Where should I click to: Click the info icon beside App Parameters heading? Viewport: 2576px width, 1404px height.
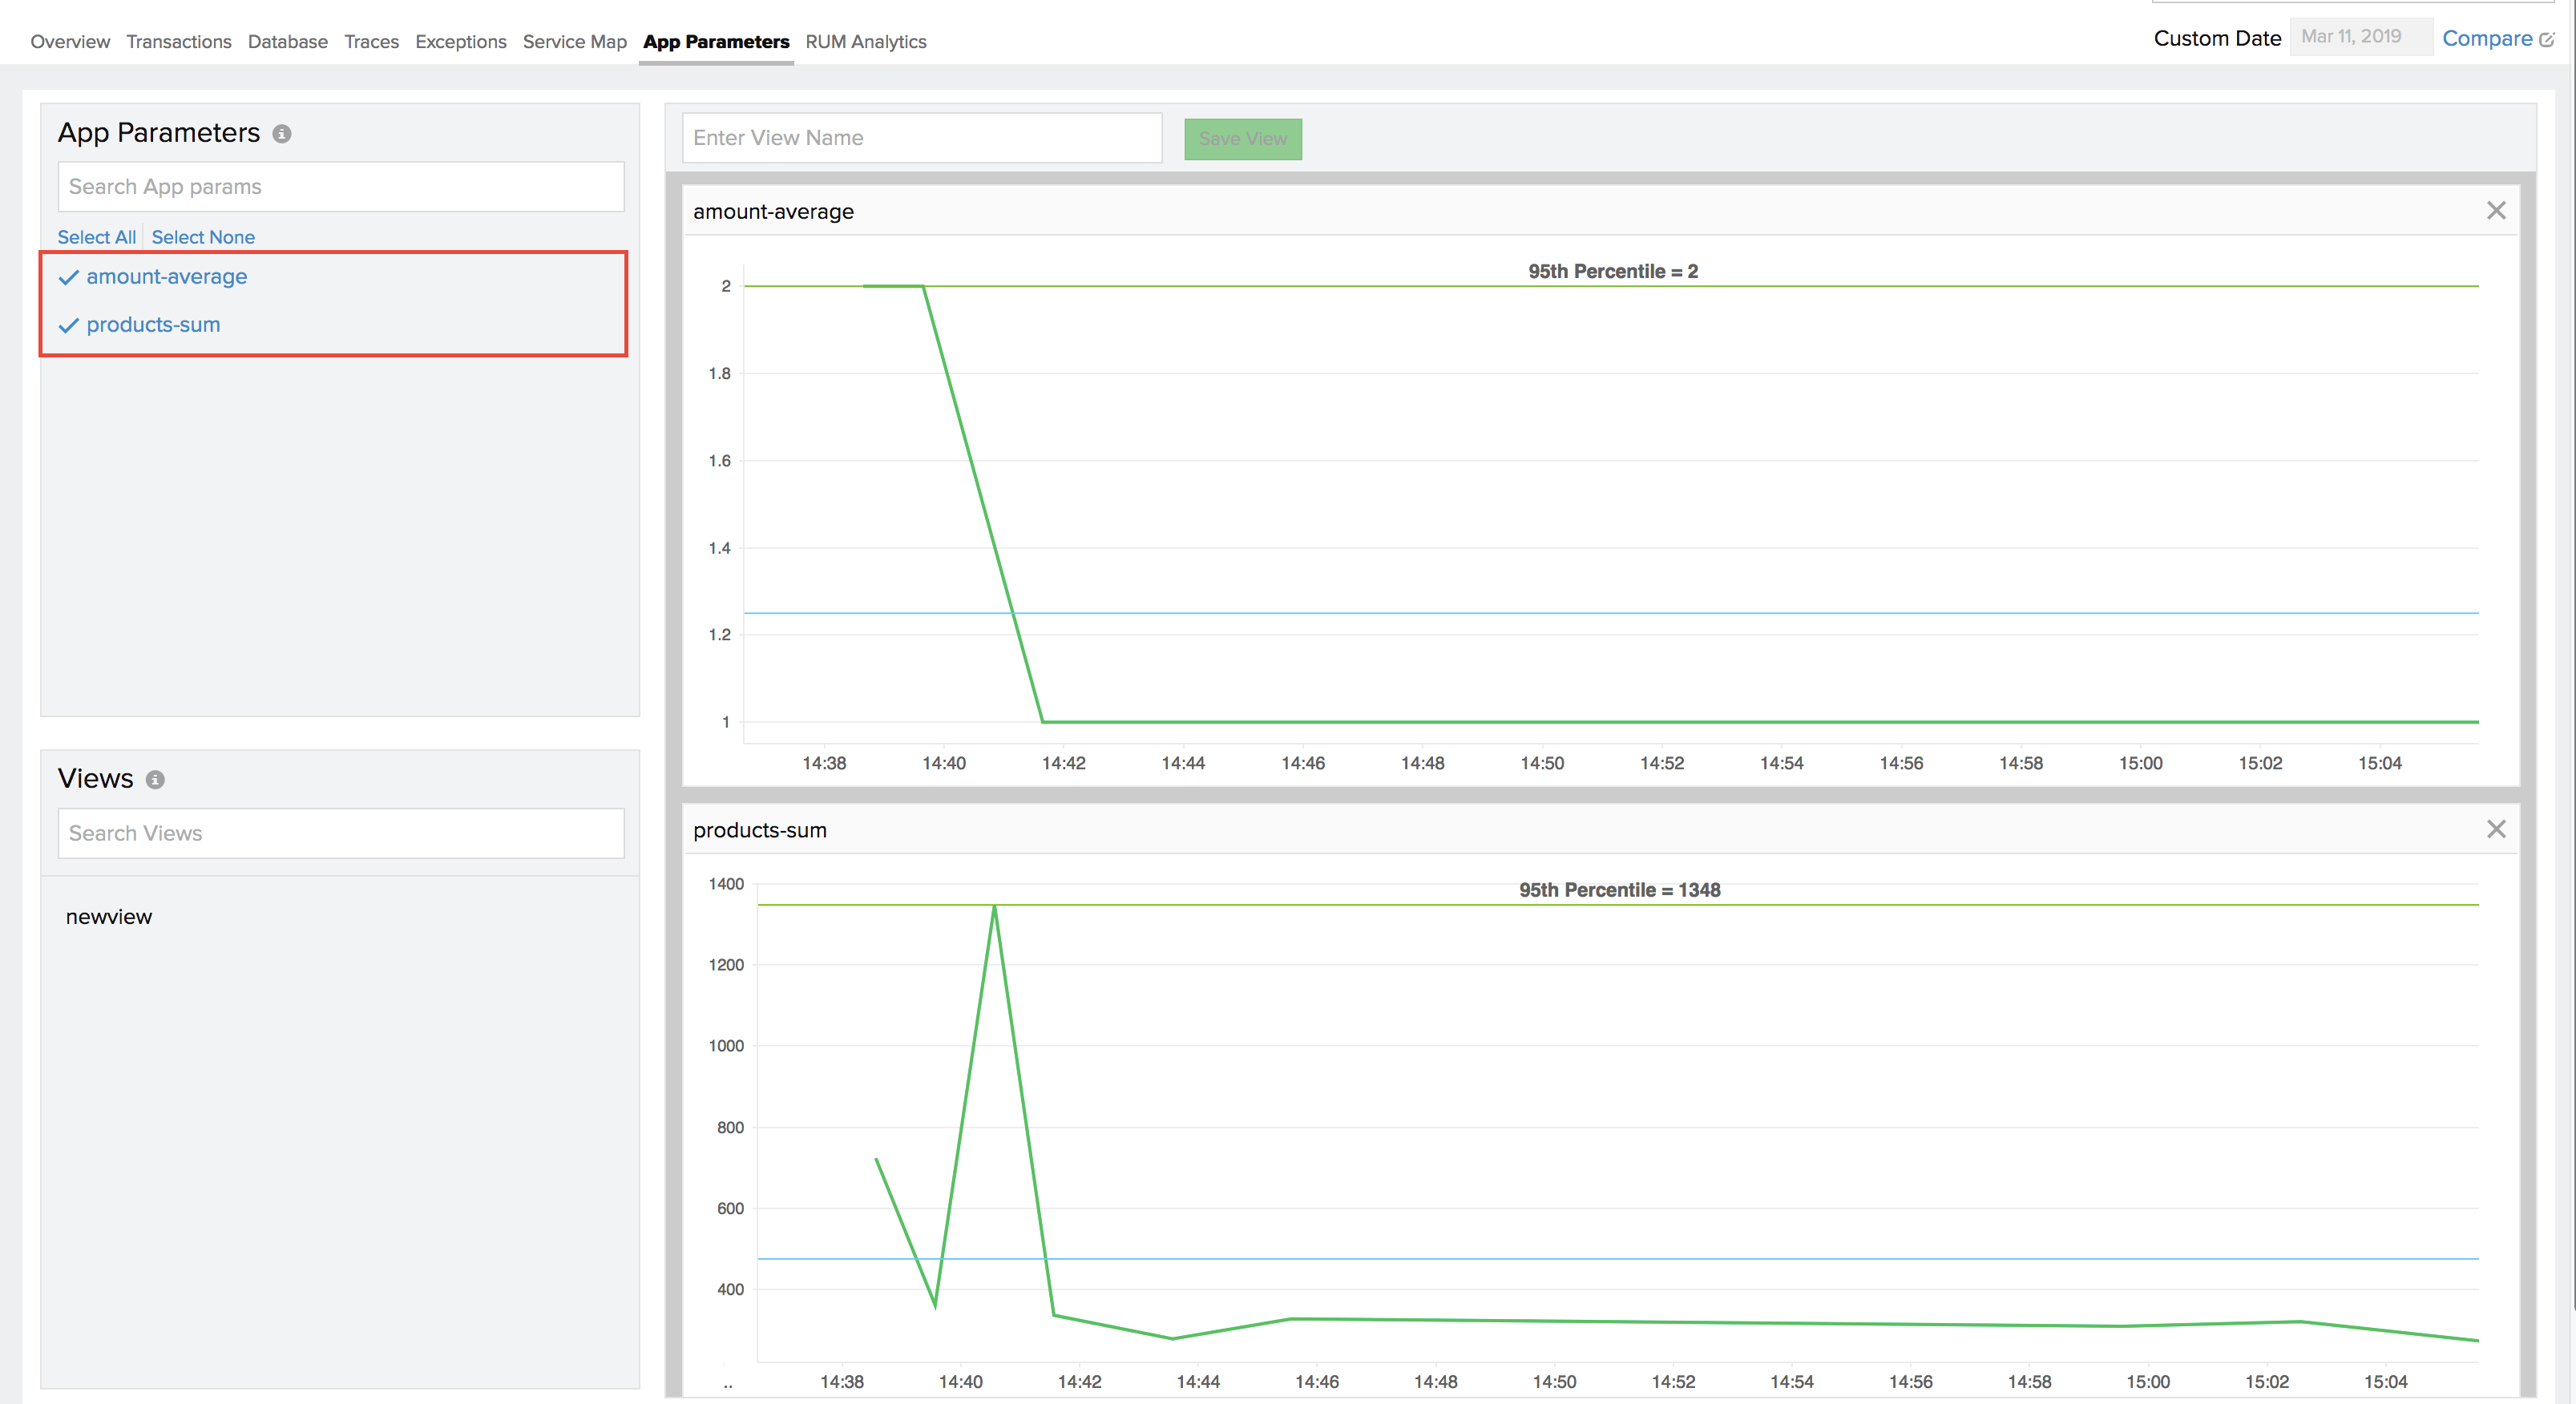(x=283, y=133)
